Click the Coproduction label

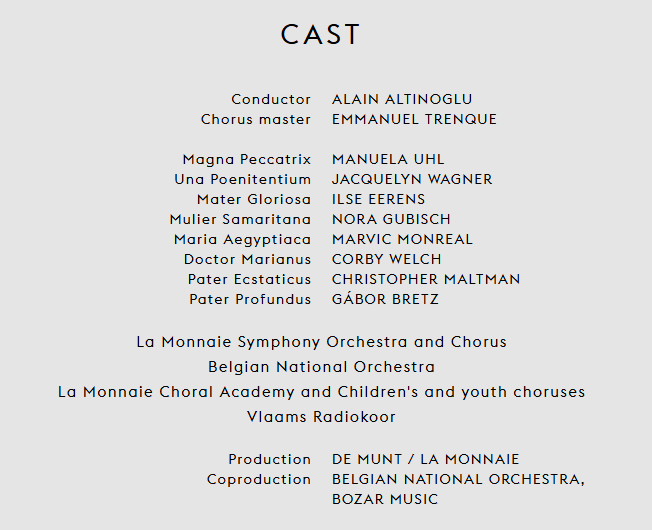259,479
